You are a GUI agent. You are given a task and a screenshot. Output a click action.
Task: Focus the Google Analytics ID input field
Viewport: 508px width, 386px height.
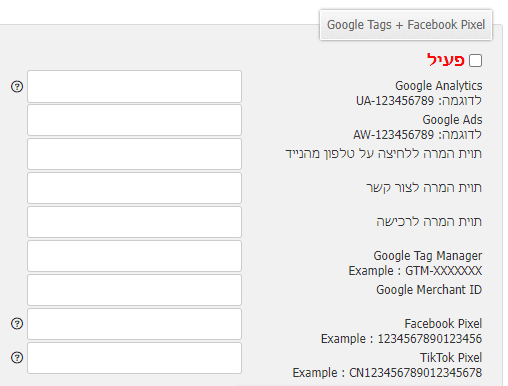coord(134,86)
